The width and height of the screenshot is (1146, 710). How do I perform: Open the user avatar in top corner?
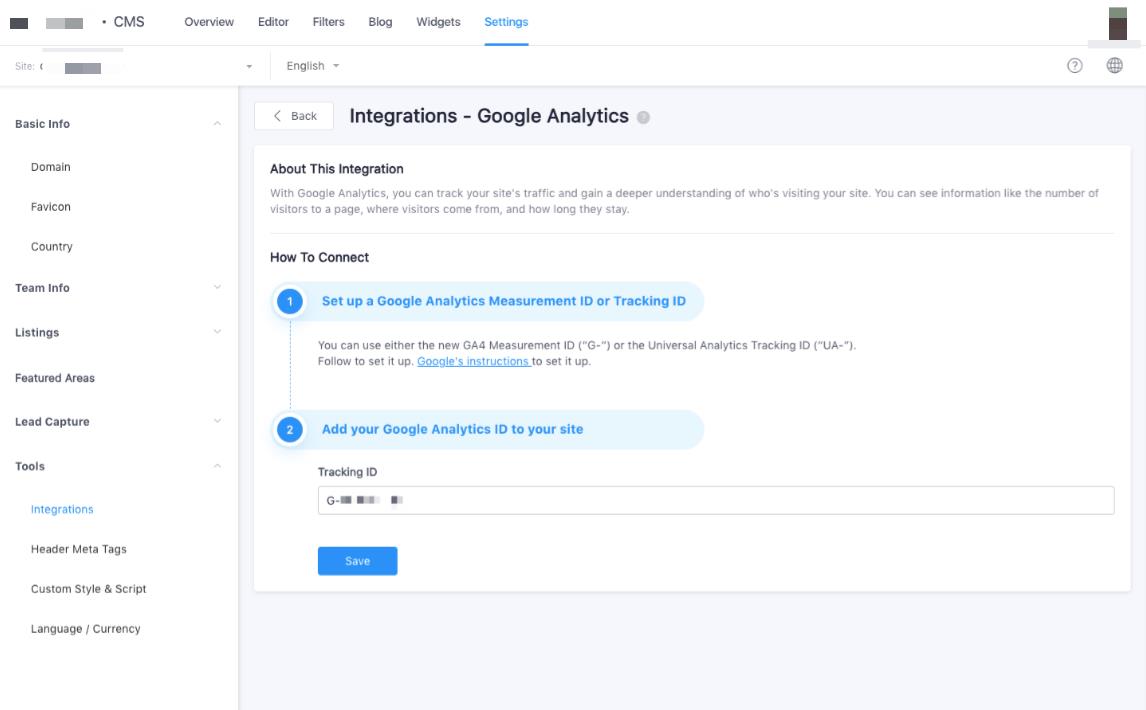click(1117, 23)
